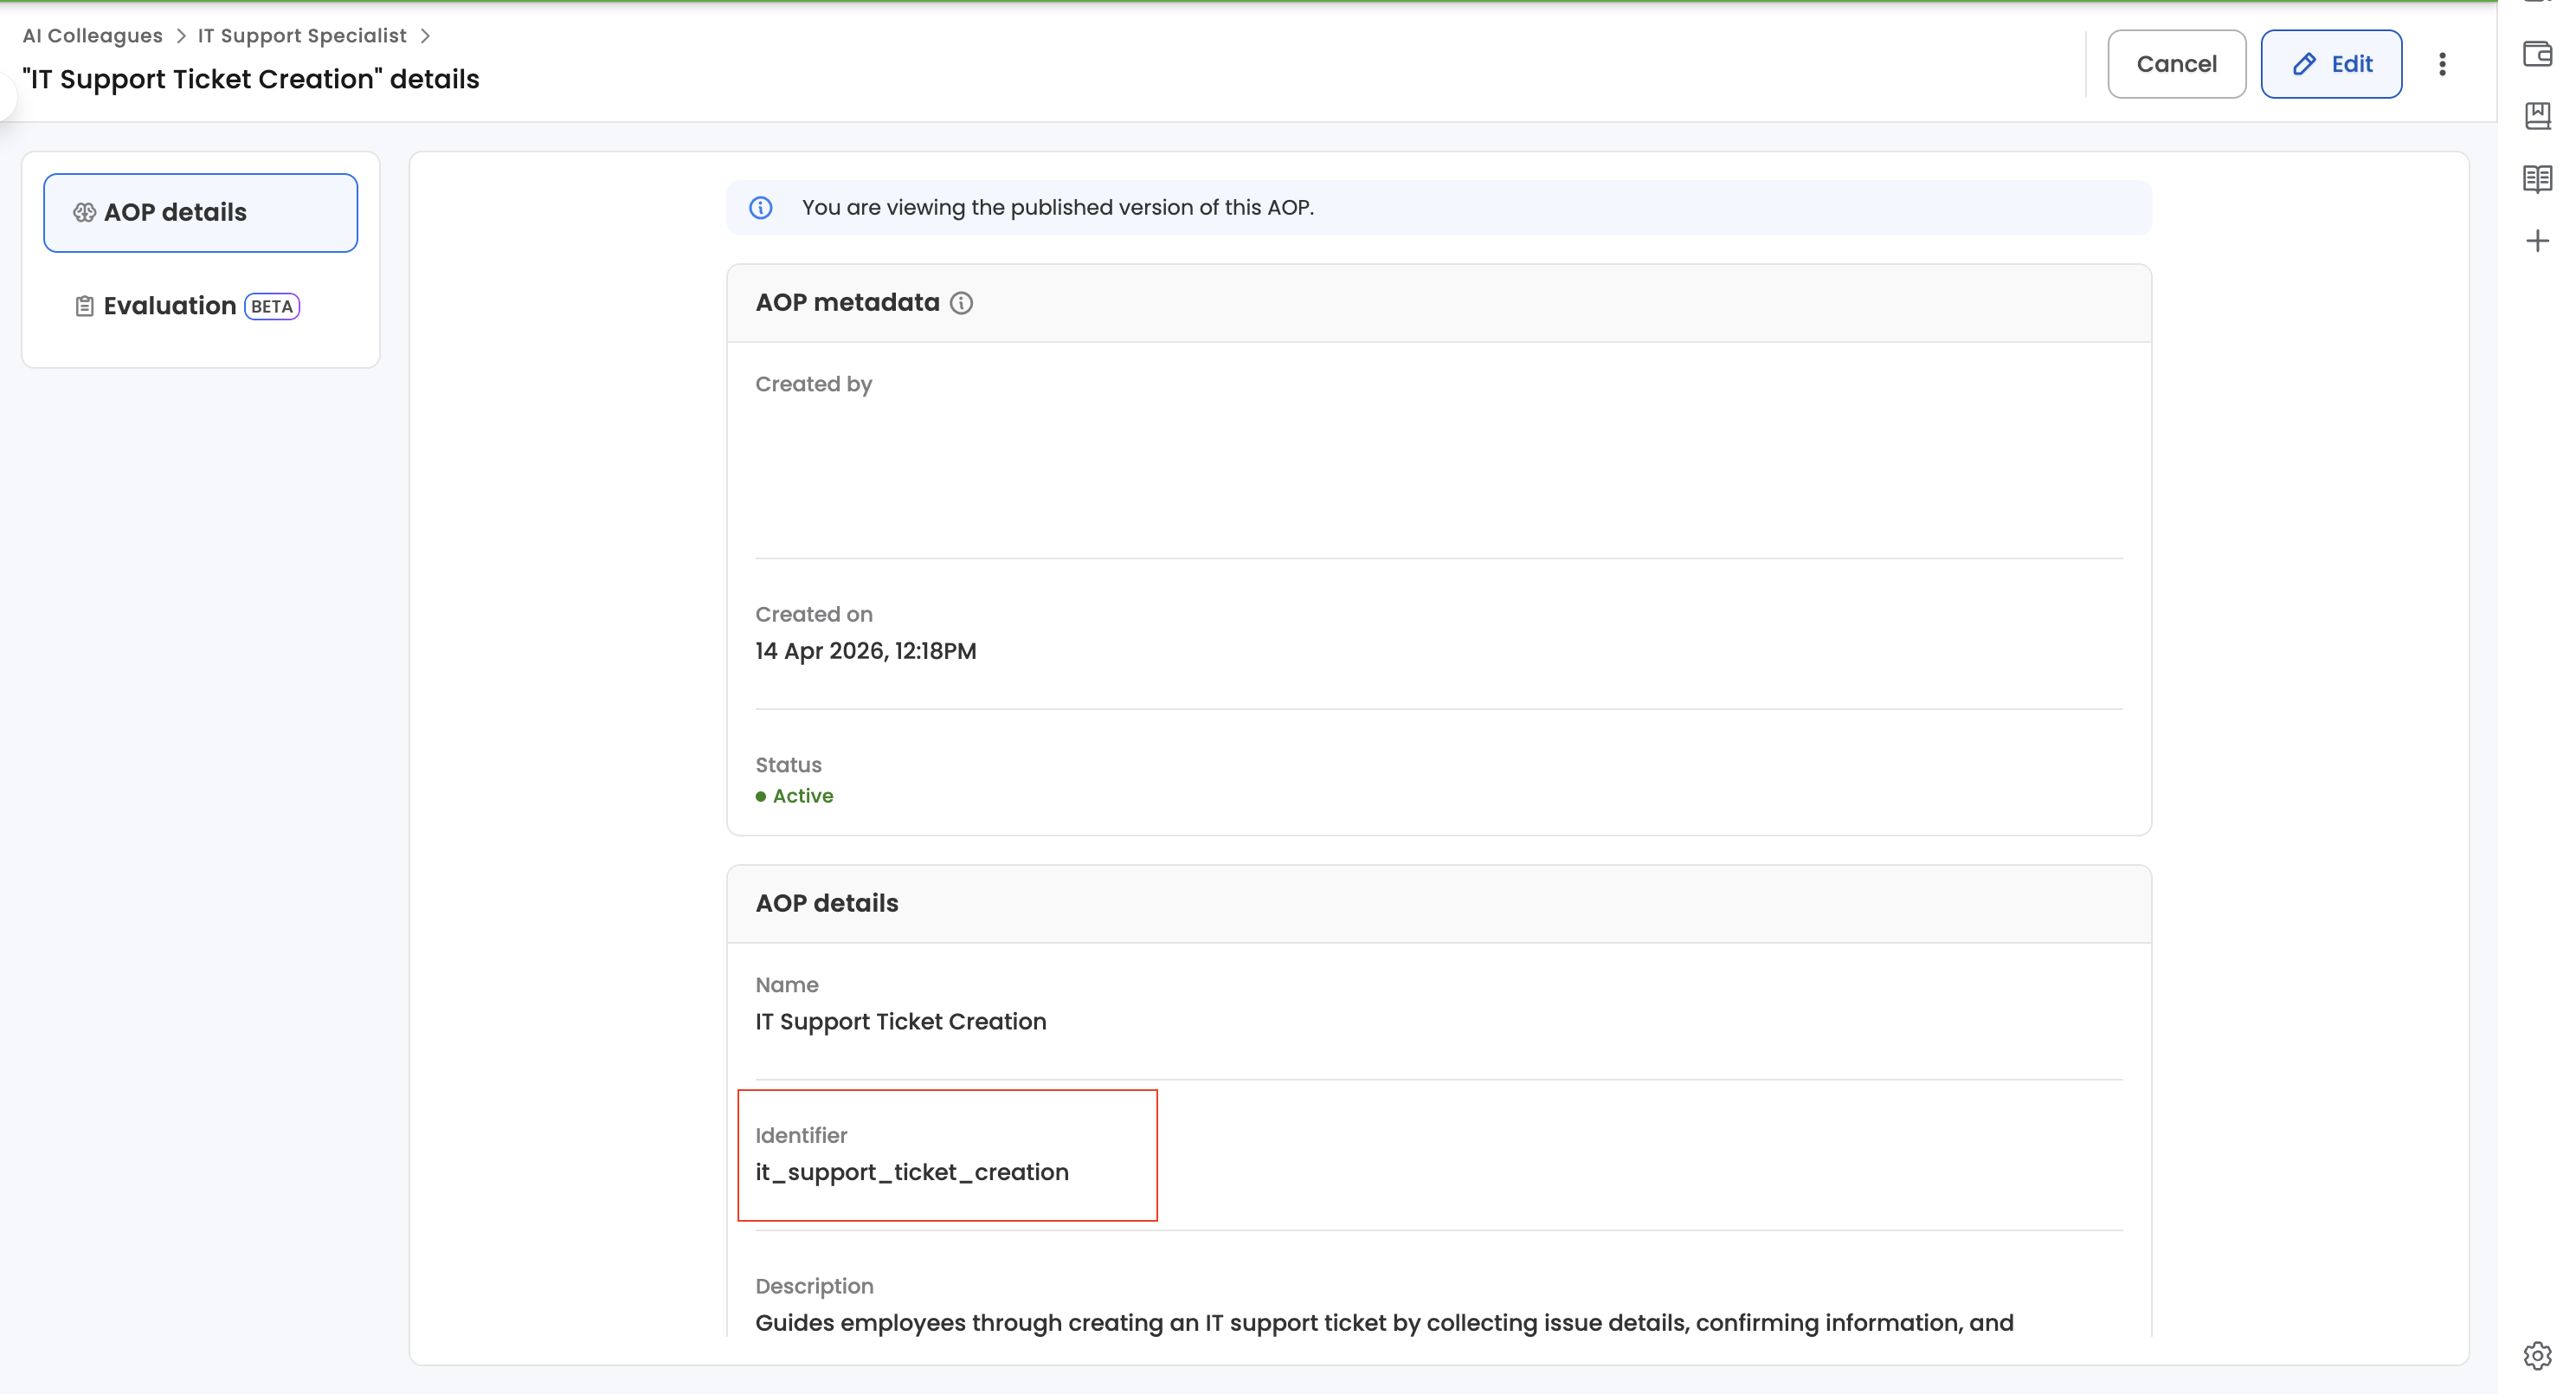Click the published version info icon

click(x=761, y=208)
